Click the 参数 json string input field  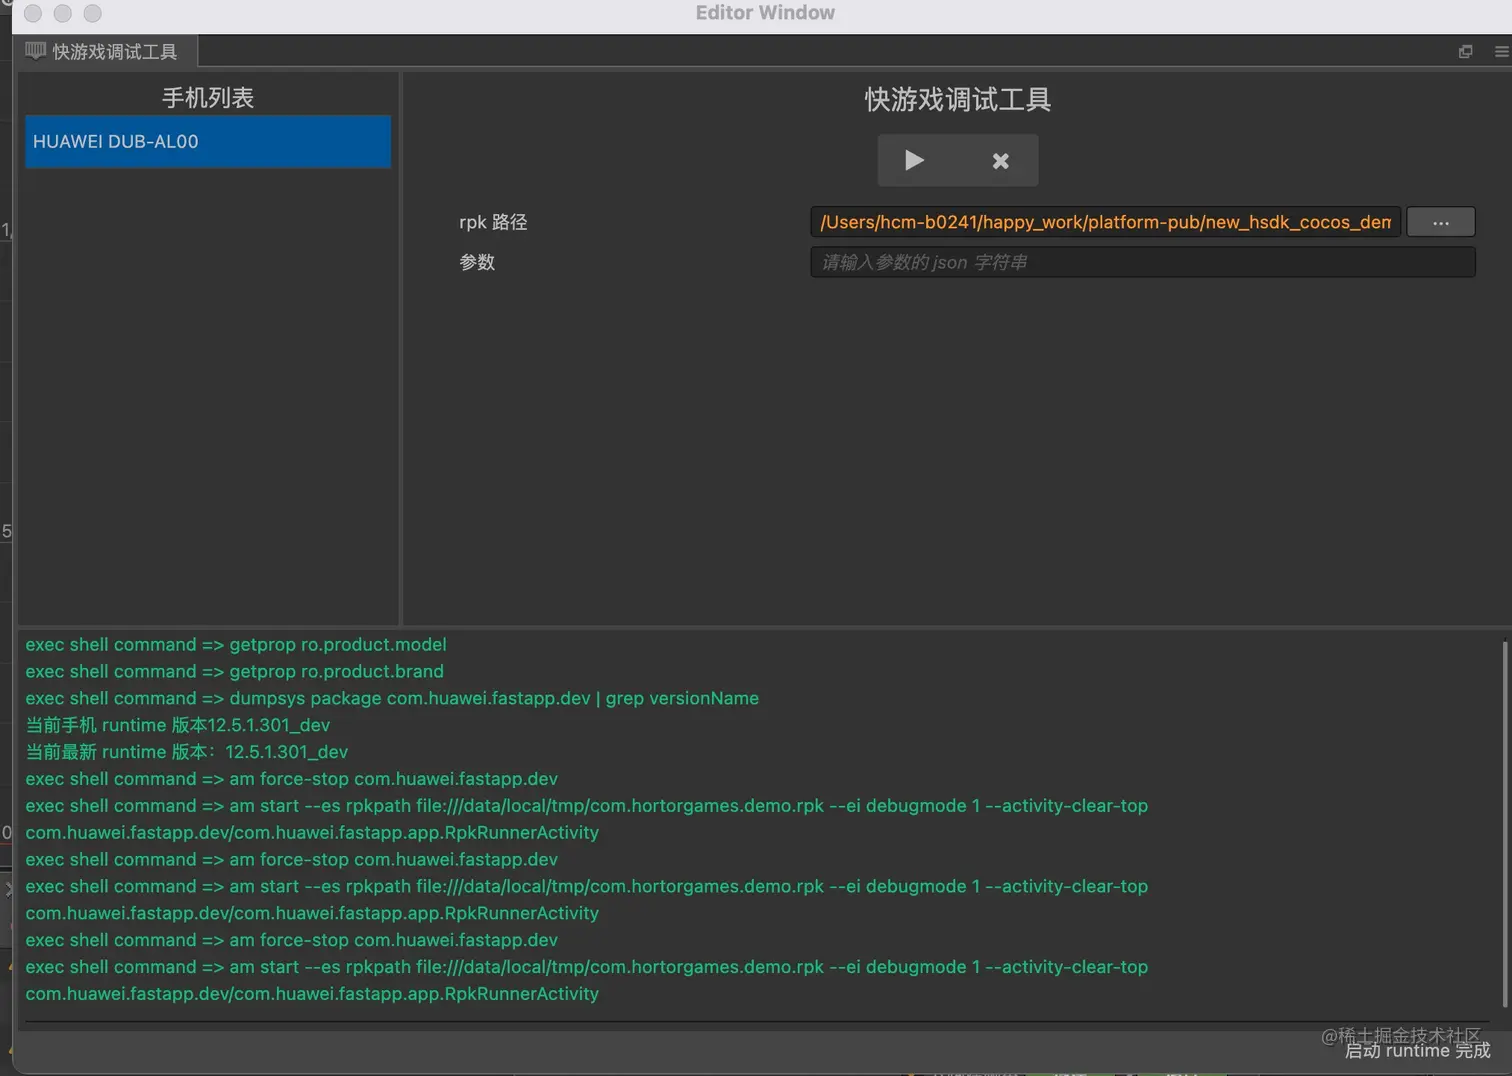pos(1143,262)
